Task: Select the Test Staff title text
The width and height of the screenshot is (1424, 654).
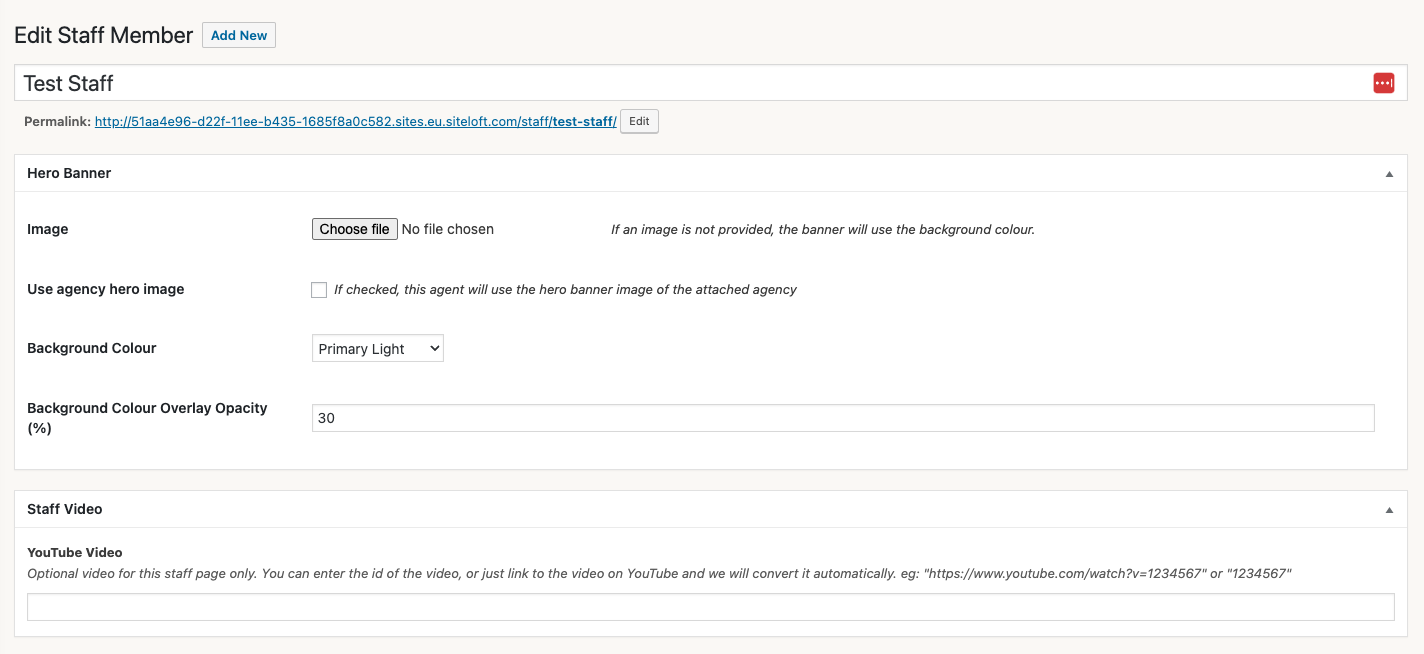Action: [68, 83]
